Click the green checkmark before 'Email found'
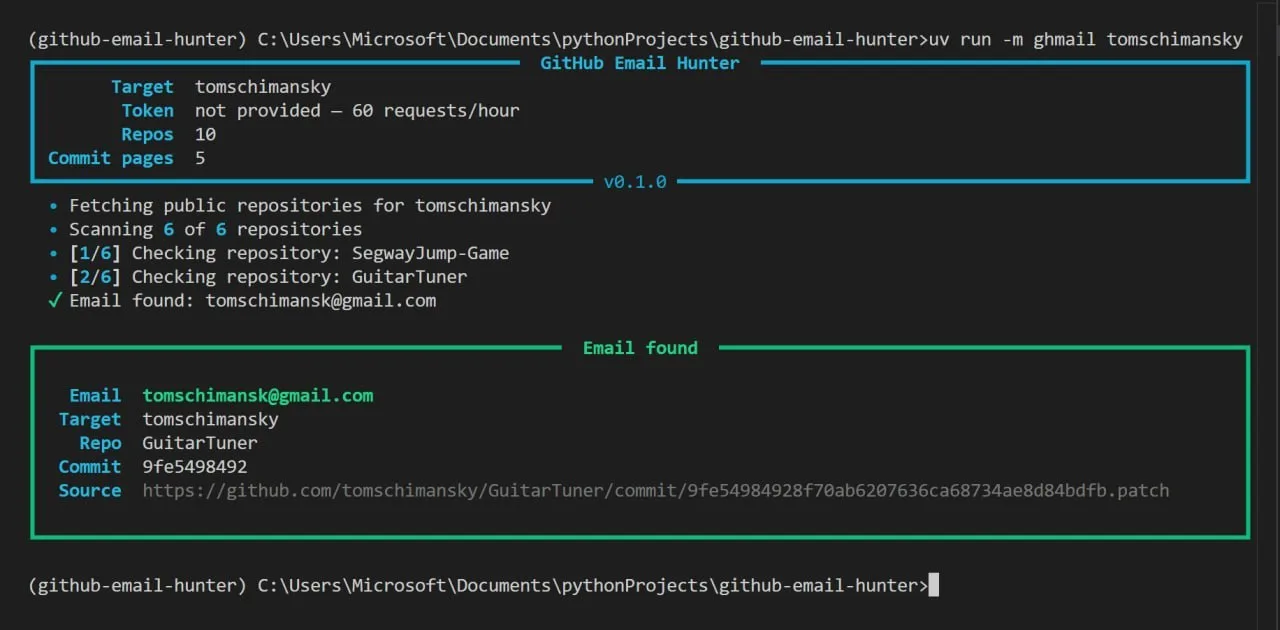Viewport: 1280px width, 630px height. 54,300
